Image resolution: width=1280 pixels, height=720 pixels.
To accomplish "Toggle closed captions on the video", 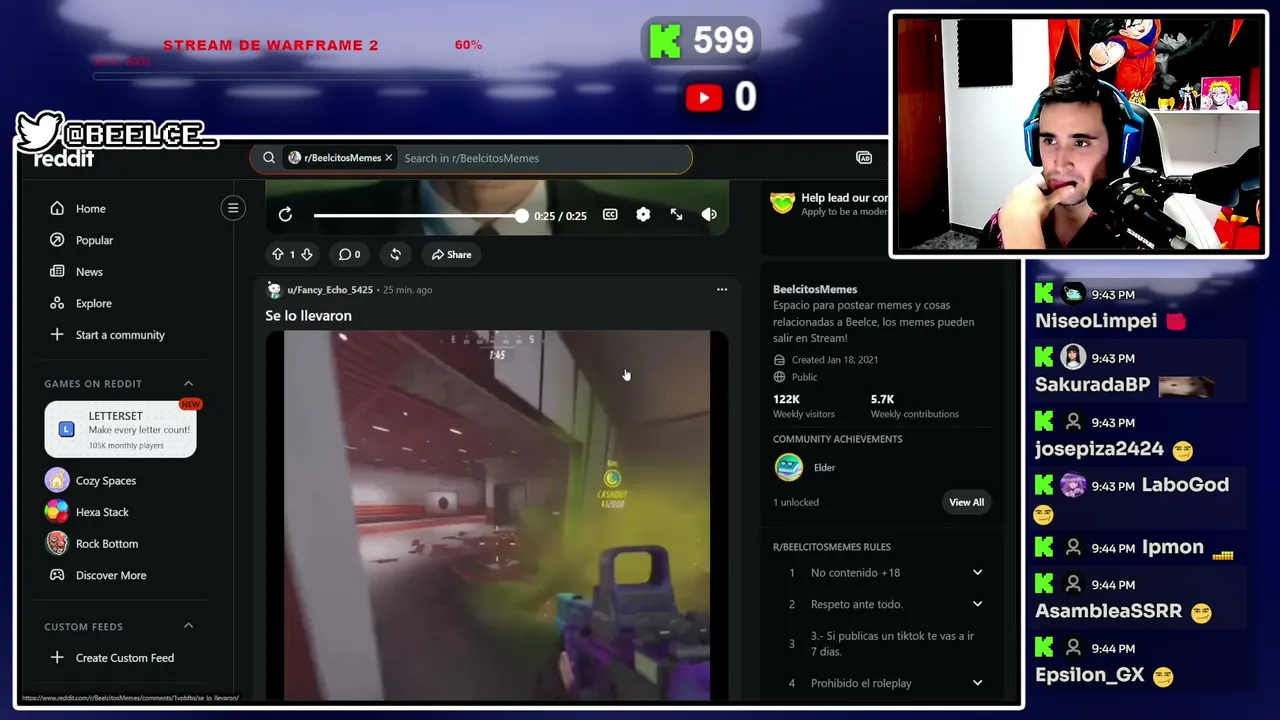I will tap(610, 215).
